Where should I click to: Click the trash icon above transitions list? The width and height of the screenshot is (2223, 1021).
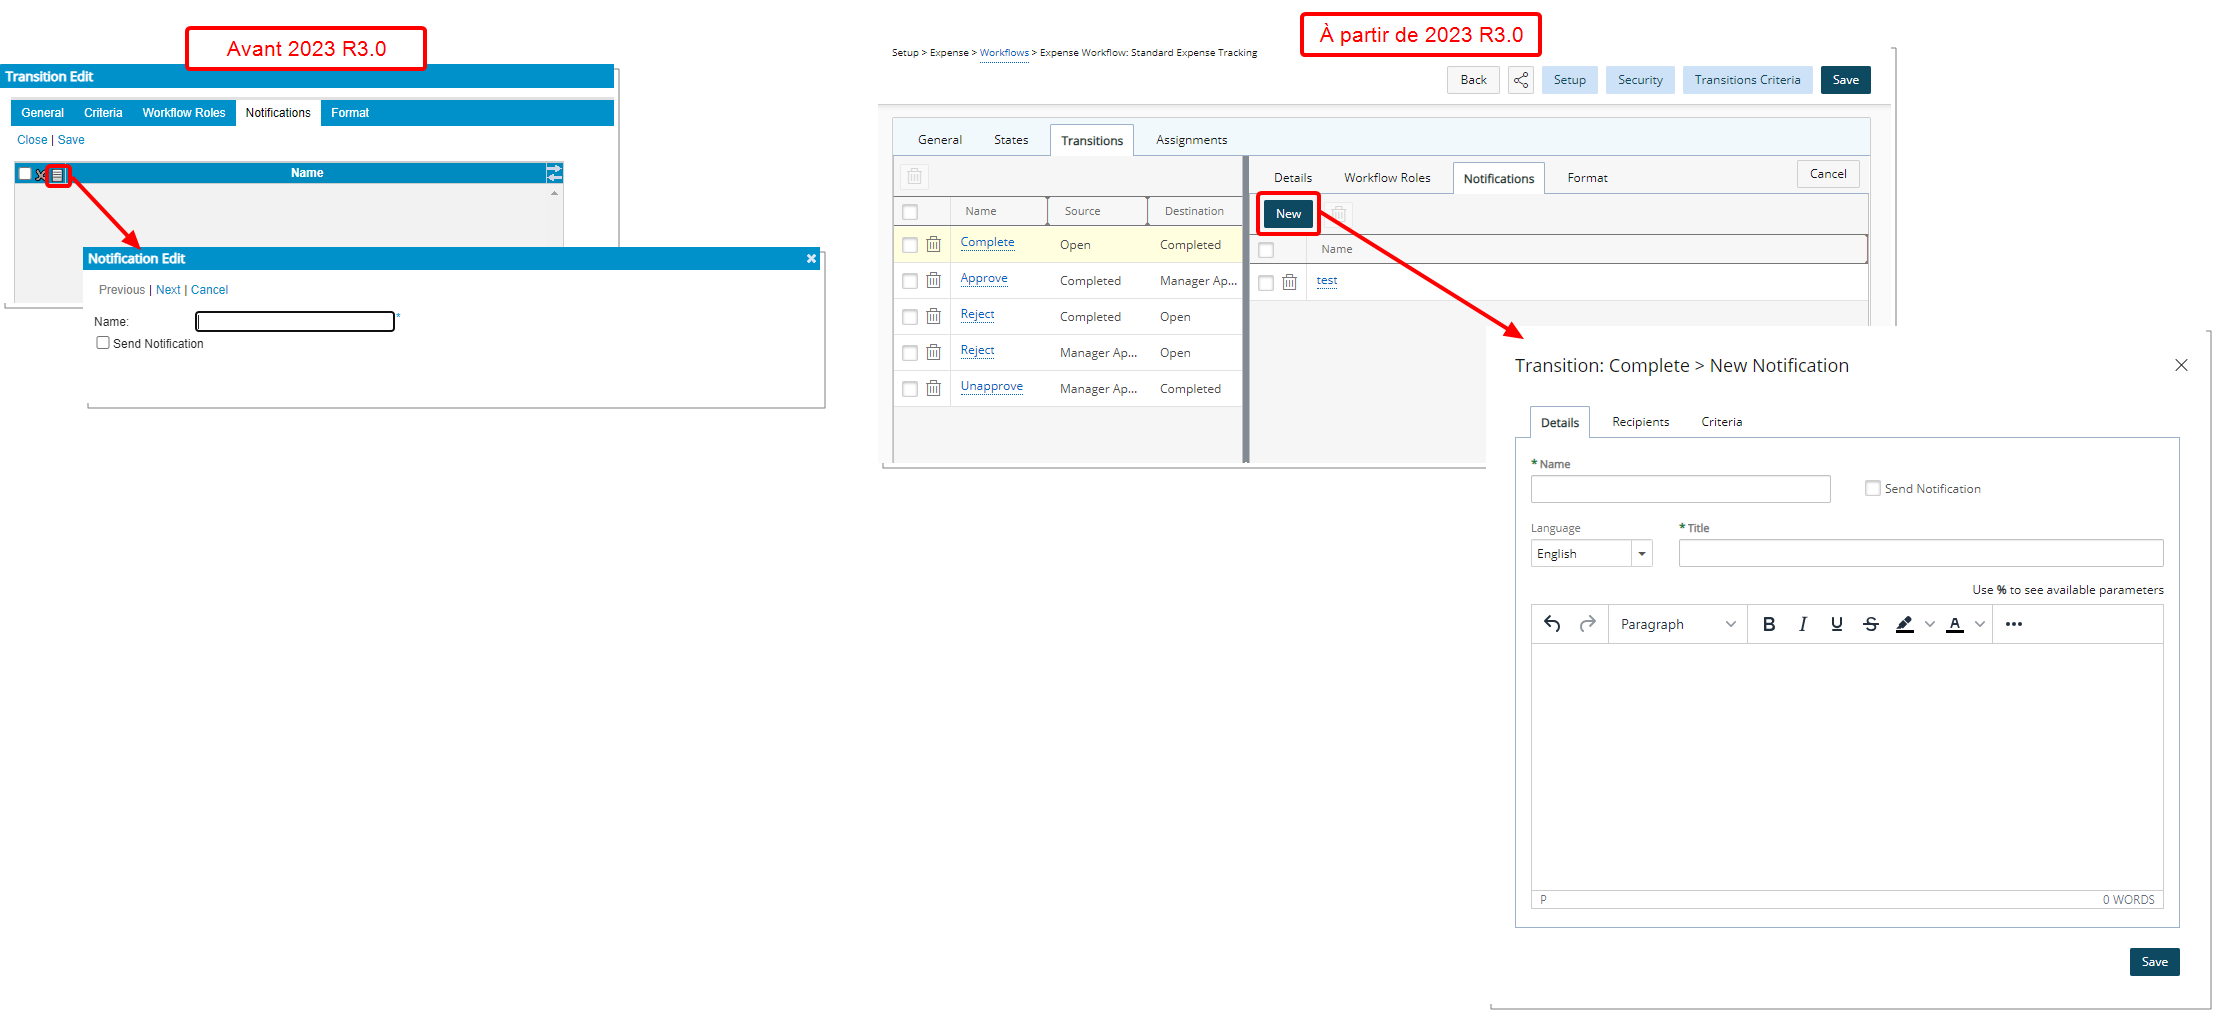[914, 177]
